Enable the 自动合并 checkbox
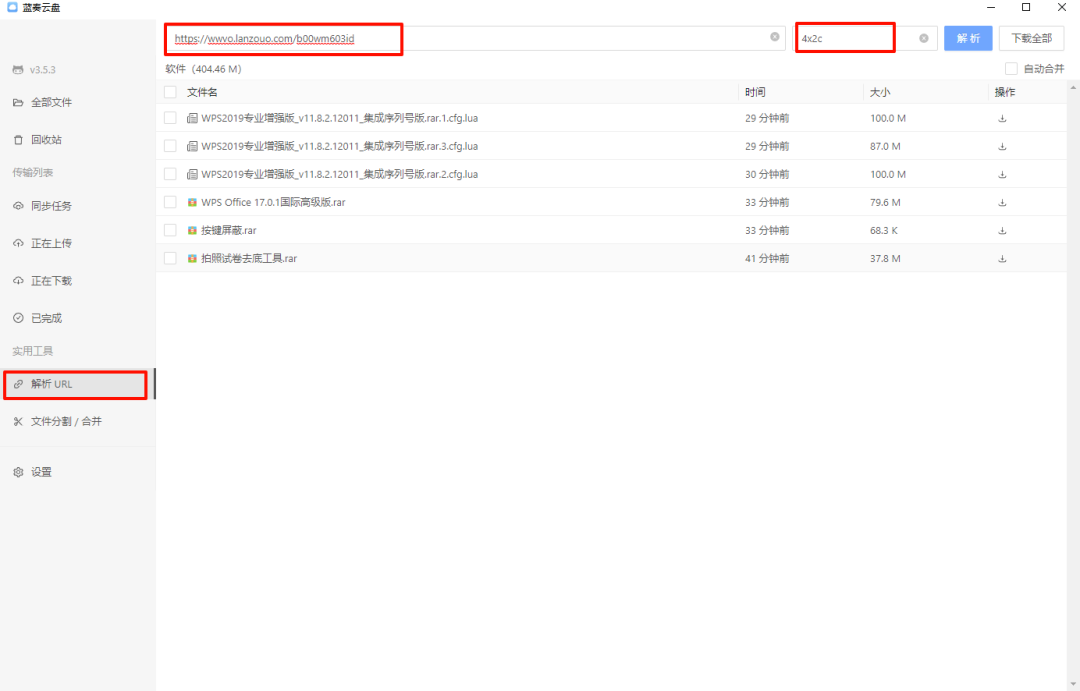Image resolution: width=1080 pixels, height=691 pixels. click(x=1011, y=68)
